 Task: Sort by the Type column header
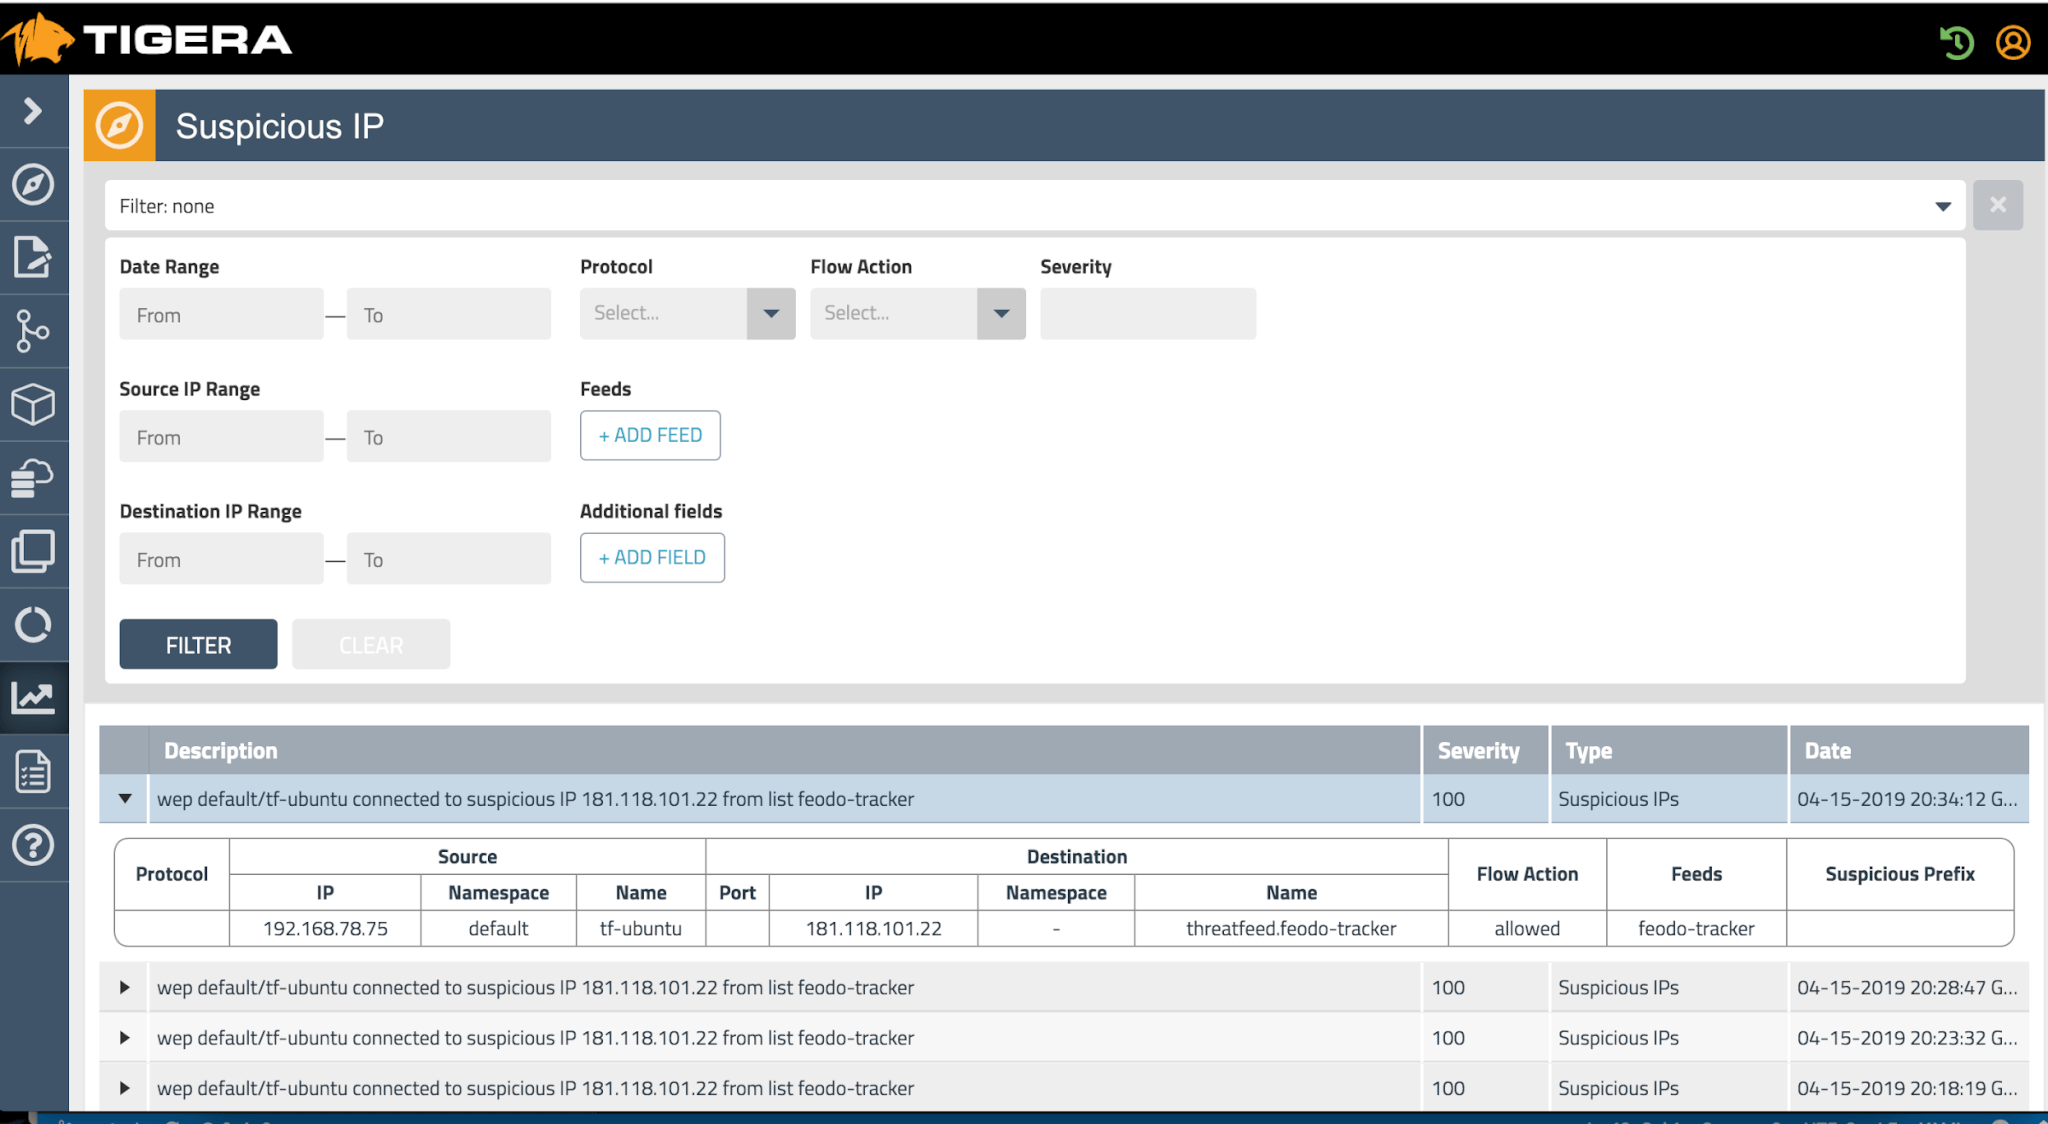point(1668,750)
